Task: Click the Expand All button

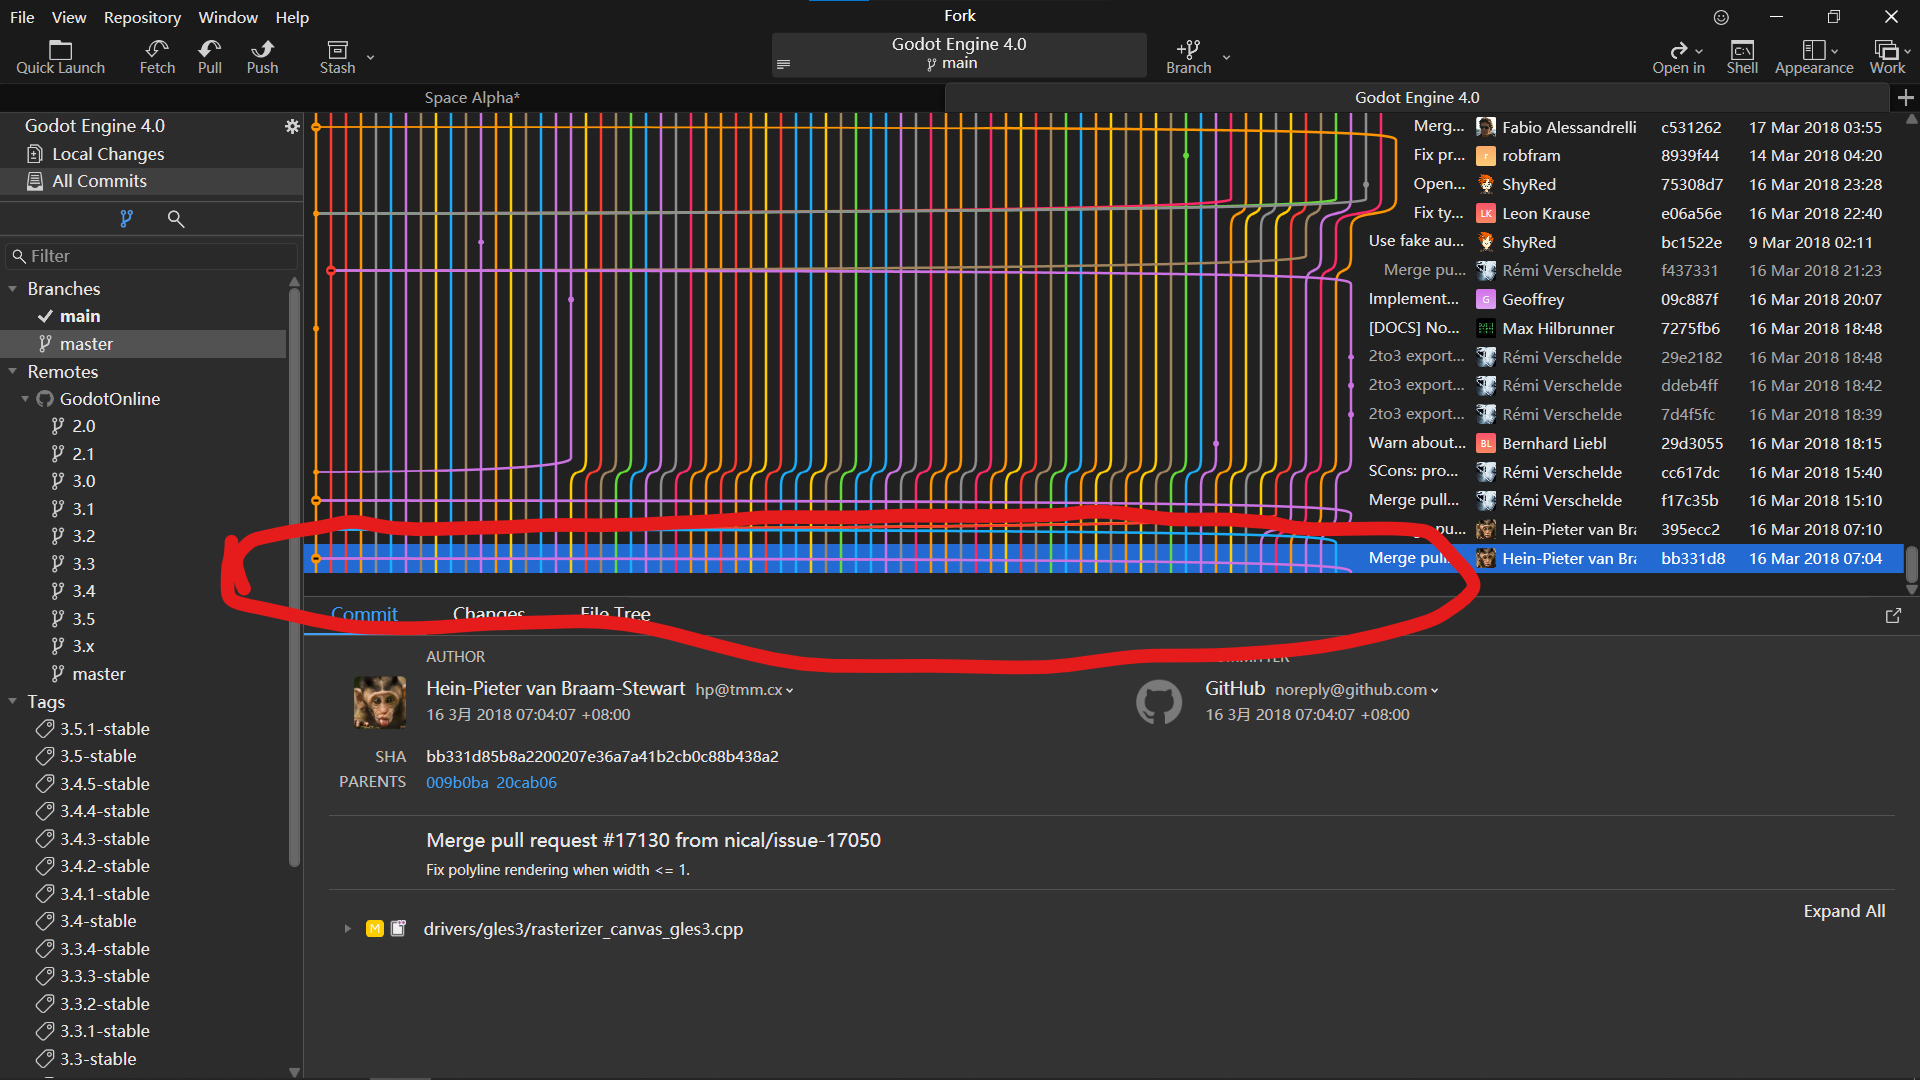Action: tap(1844, 911)
